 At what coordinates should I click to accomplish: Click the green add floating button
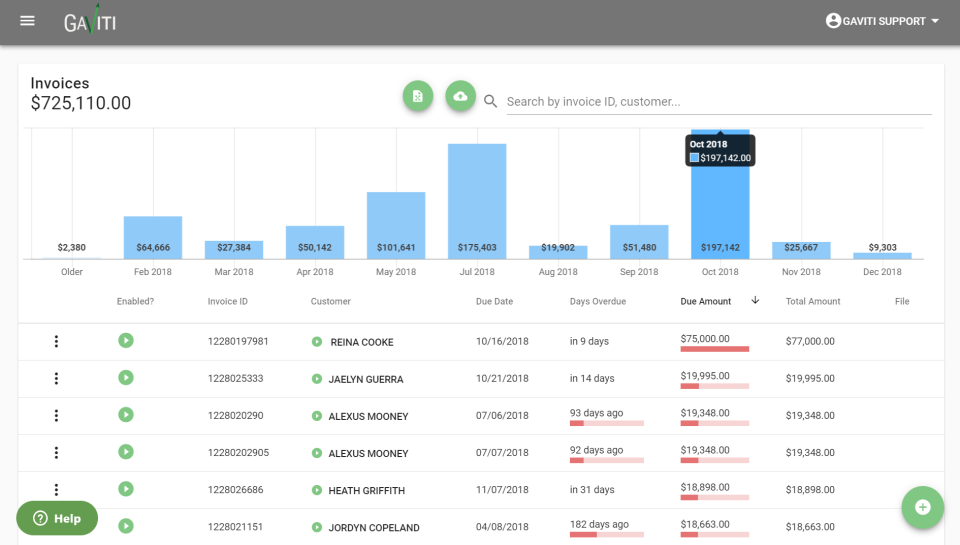click(922, 507)
